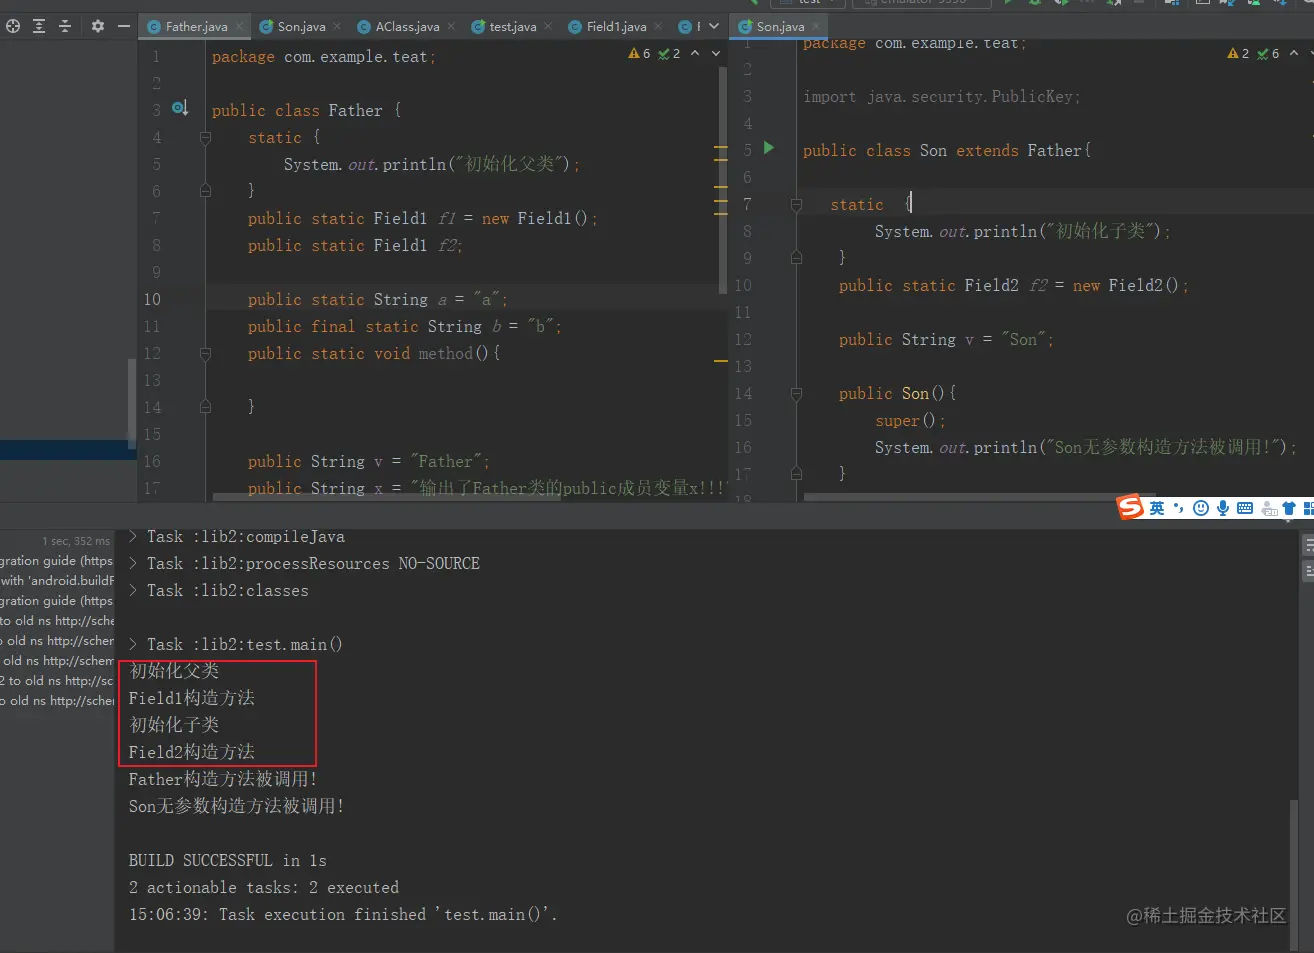Open the test.java tab
The height and width of the screenshot is (953, 1314).
pos(512,27)
